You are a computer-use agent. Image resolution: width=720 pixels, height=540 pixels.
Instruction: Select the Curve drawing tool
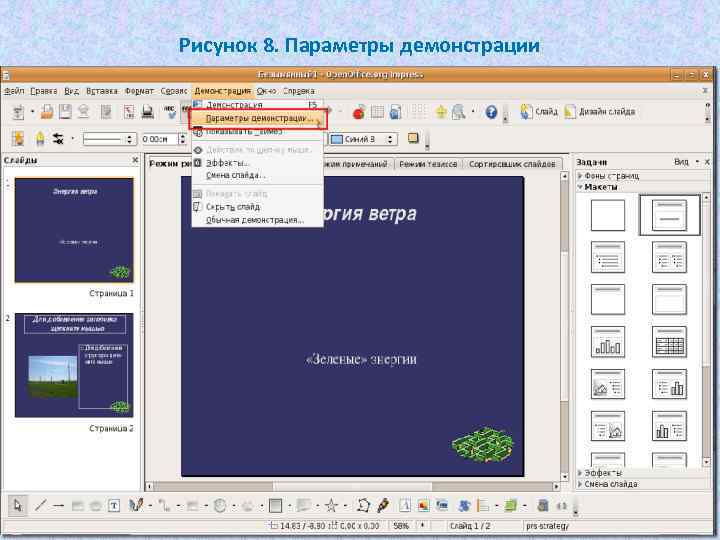(x=136, y=506)
